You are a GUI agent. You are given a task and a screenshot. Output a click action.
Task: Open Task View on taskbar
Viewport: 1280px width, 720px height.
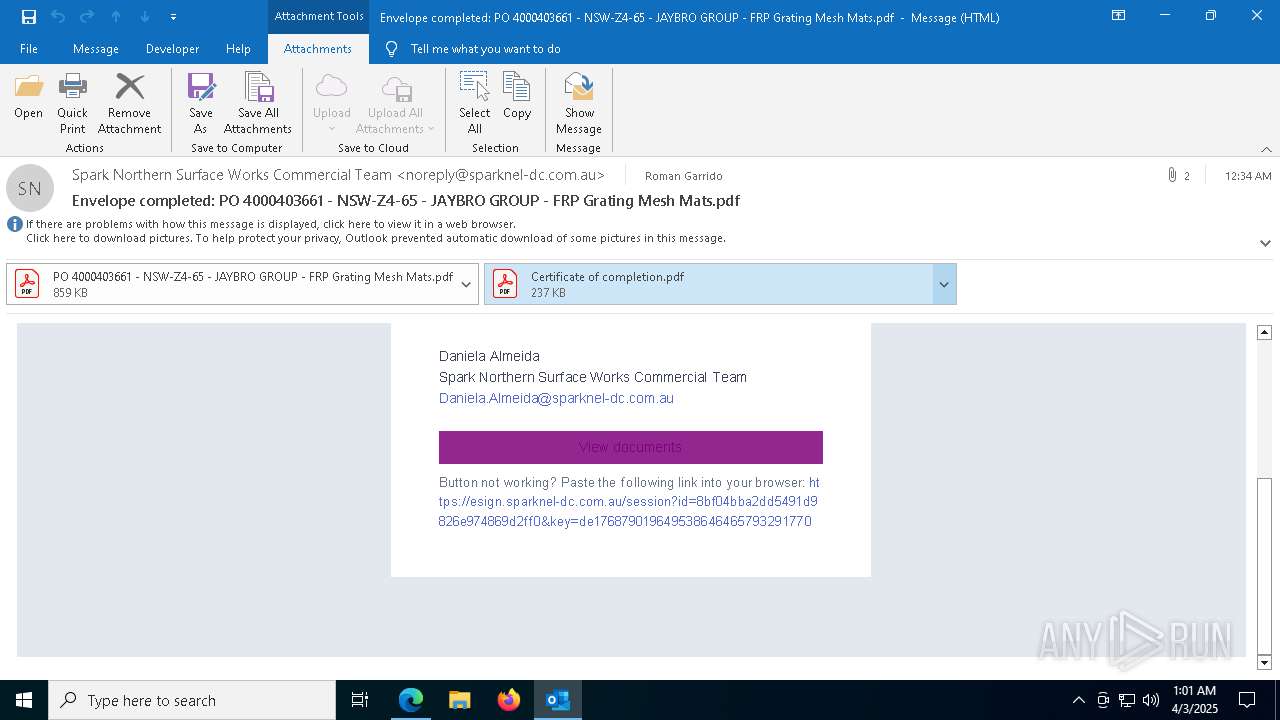click(x=360, y=700)
